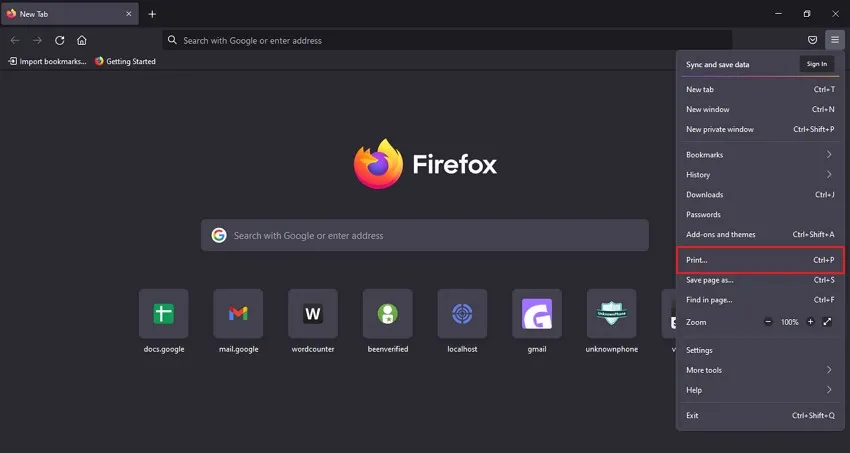Zoom in with the plus button
The height and width of the screenshot is (453, 850).
point(810,322)
